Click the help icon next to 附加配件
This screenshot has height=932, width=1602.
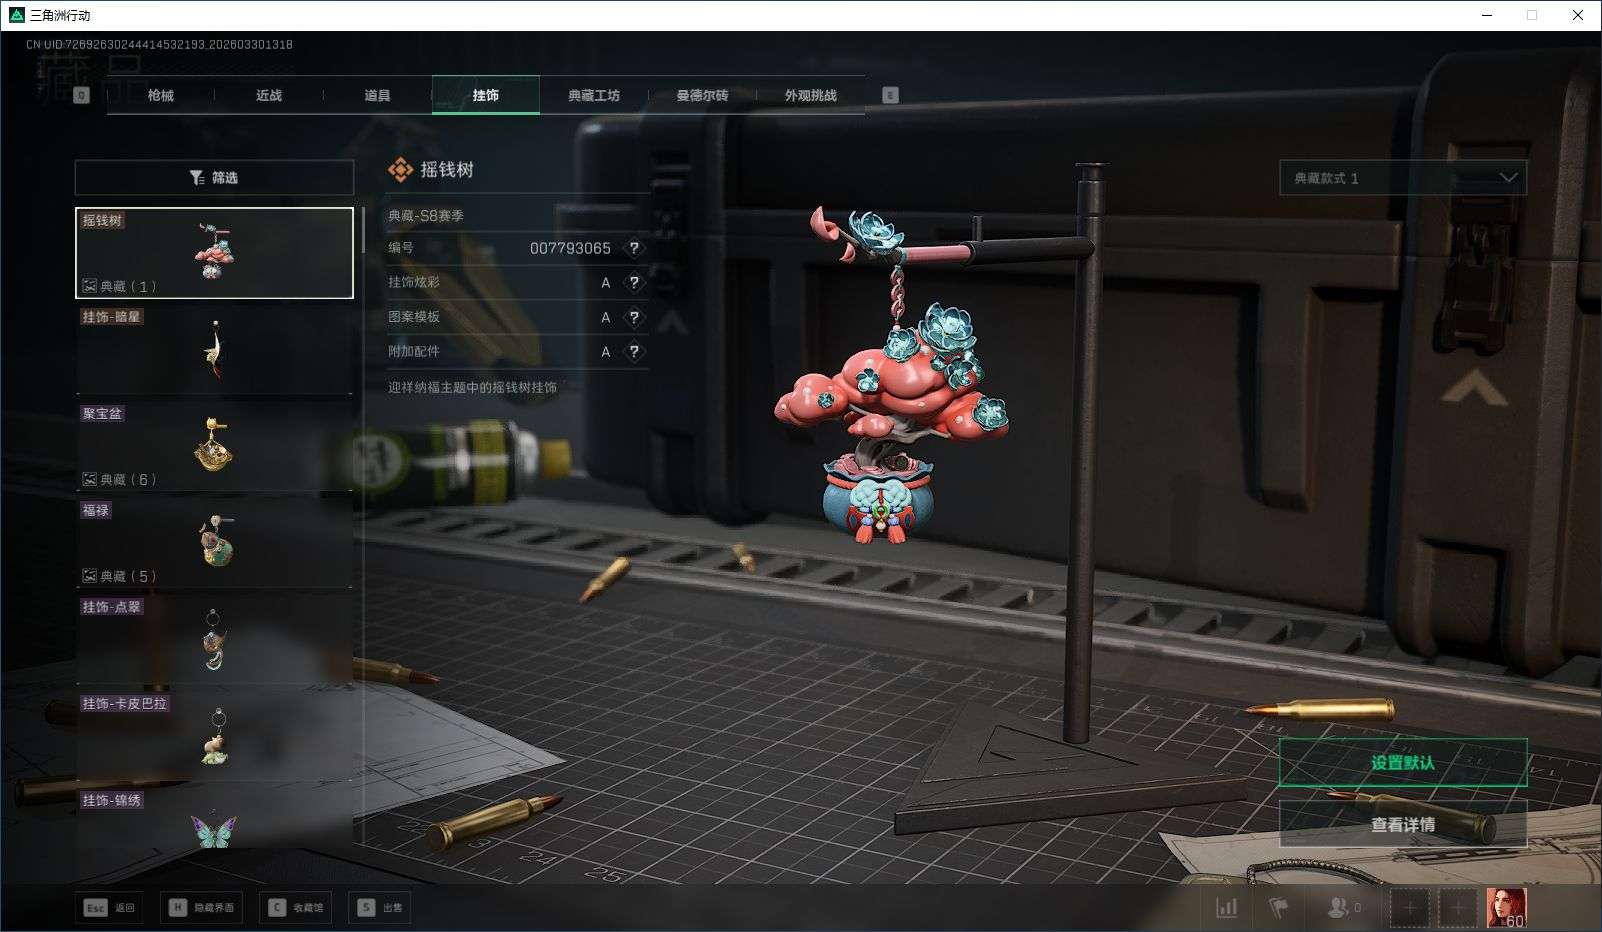633,352
